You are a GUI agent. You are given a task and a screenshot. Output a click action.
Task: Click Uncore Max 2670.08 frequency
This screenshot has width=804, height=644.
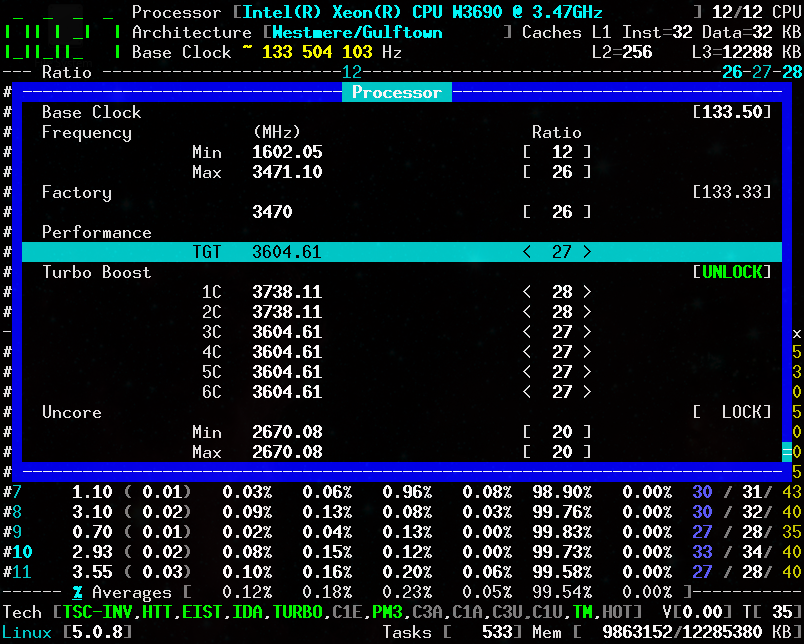point(287,452)
